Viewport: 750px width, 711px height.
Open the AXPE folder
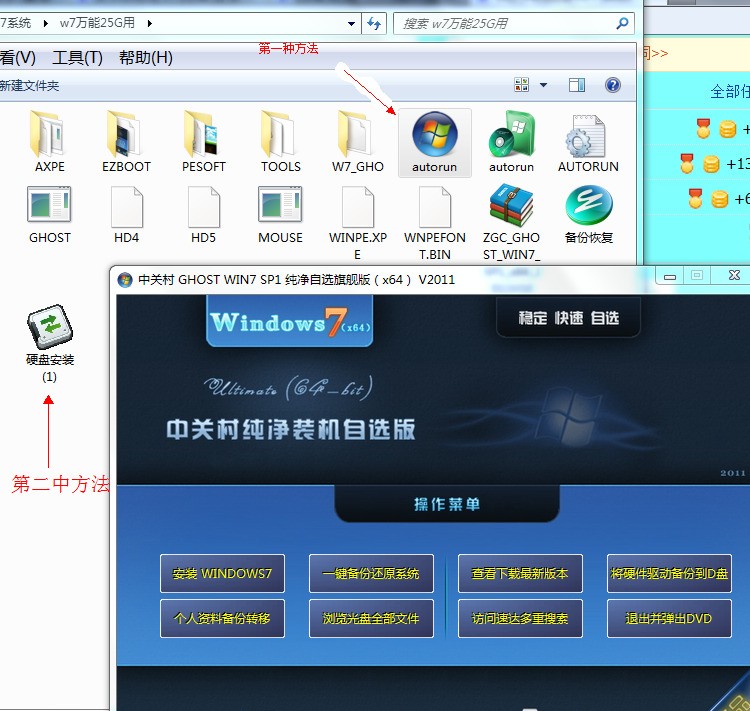[49, 142]
